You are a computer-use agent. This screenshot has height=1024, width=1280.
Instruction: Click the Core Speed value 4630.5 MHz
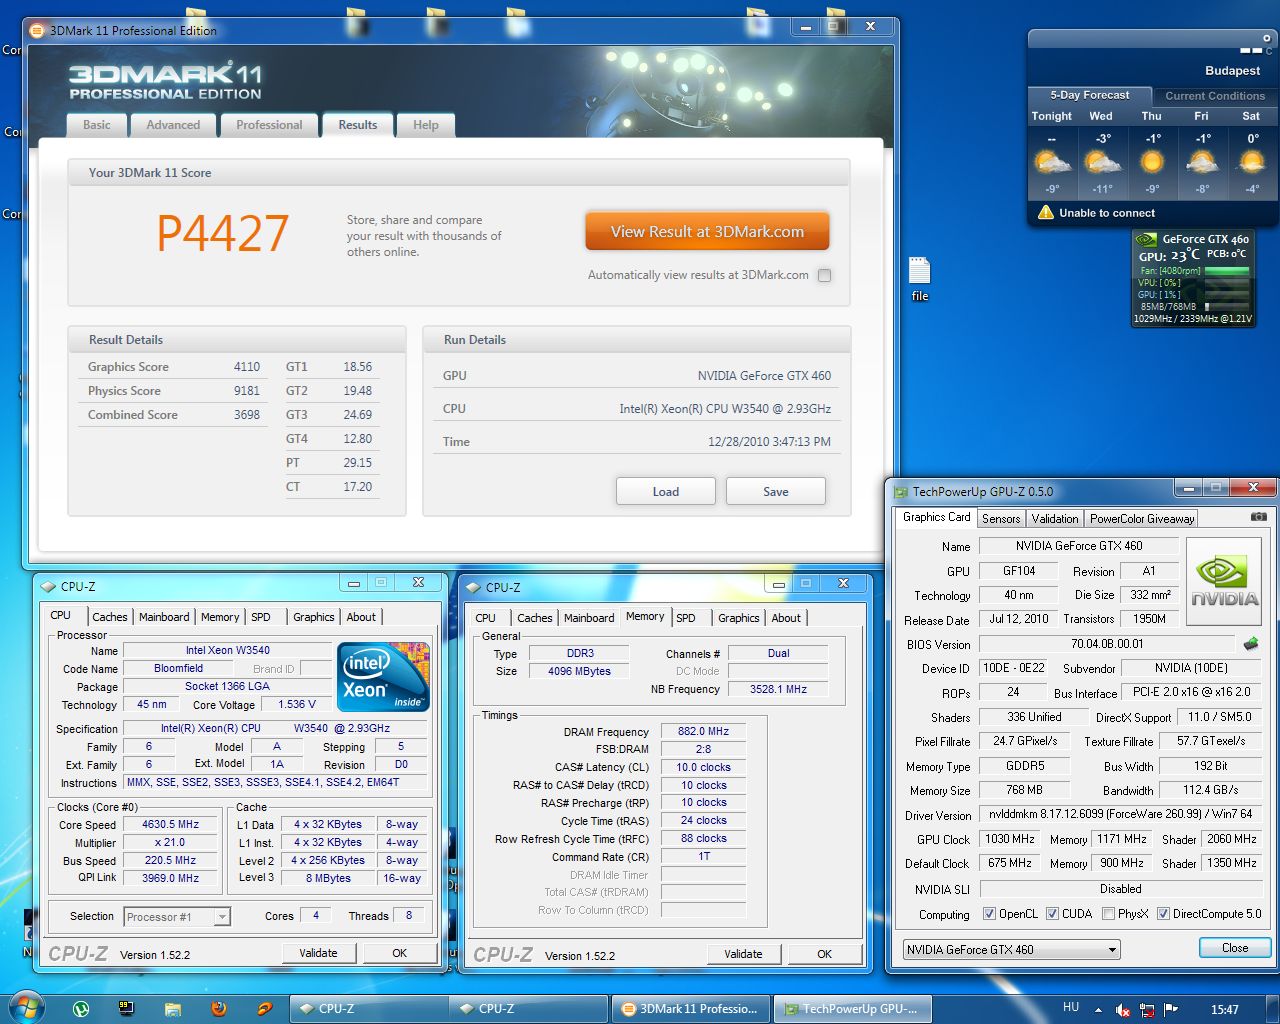coord(170,825)
